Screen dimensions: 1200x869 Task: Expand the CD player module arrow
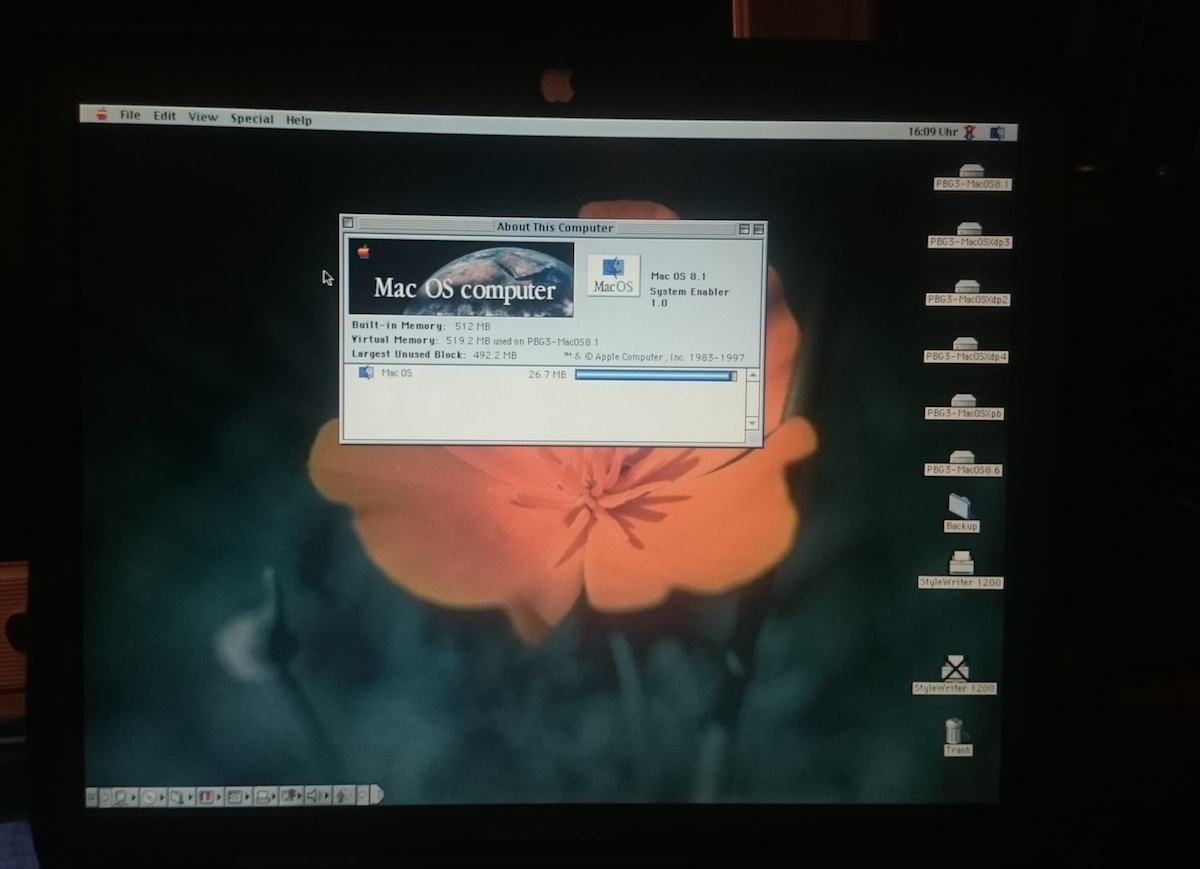click(162, 797)
